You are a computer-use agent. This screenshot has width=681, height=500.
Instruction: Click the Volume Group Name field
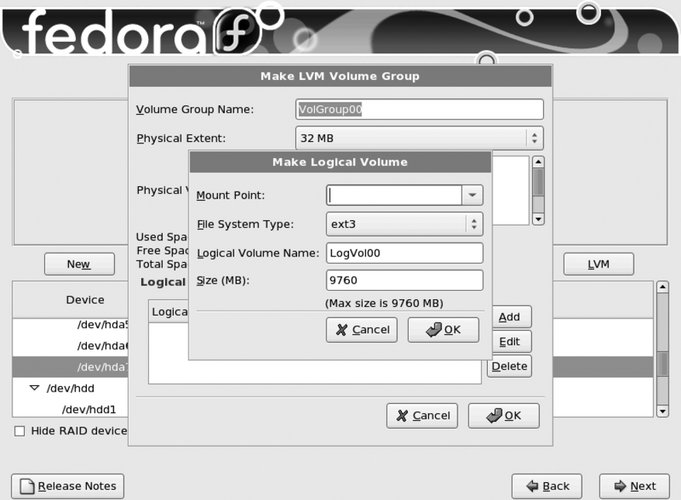coord(419,109)
